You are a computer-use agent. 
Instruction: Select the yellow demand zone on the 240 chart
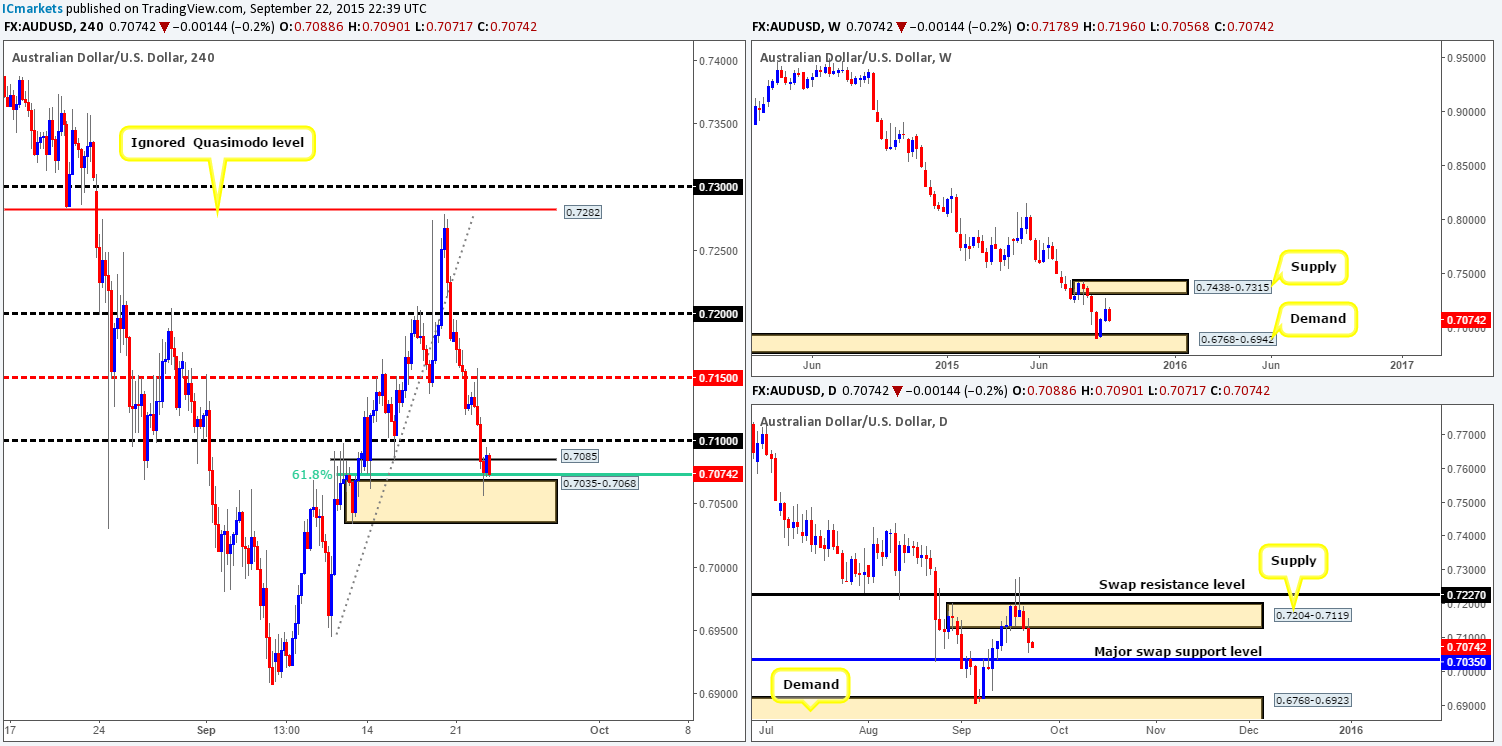point(450,501)
